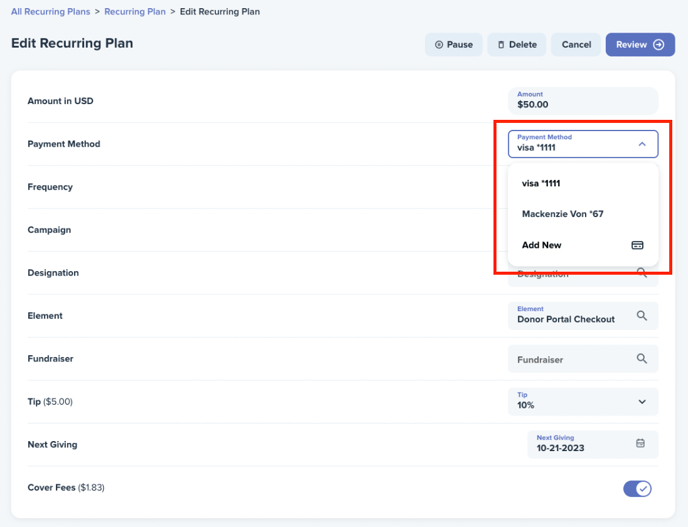The image size is (688, 527).
Task: Click the Next Giving date field 10-21-2023
Action: [593, 445]
